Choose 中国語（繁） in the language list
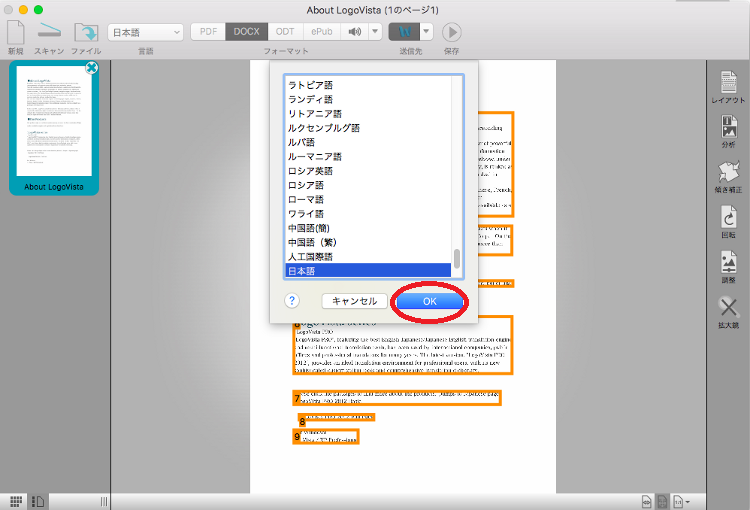 368,243
